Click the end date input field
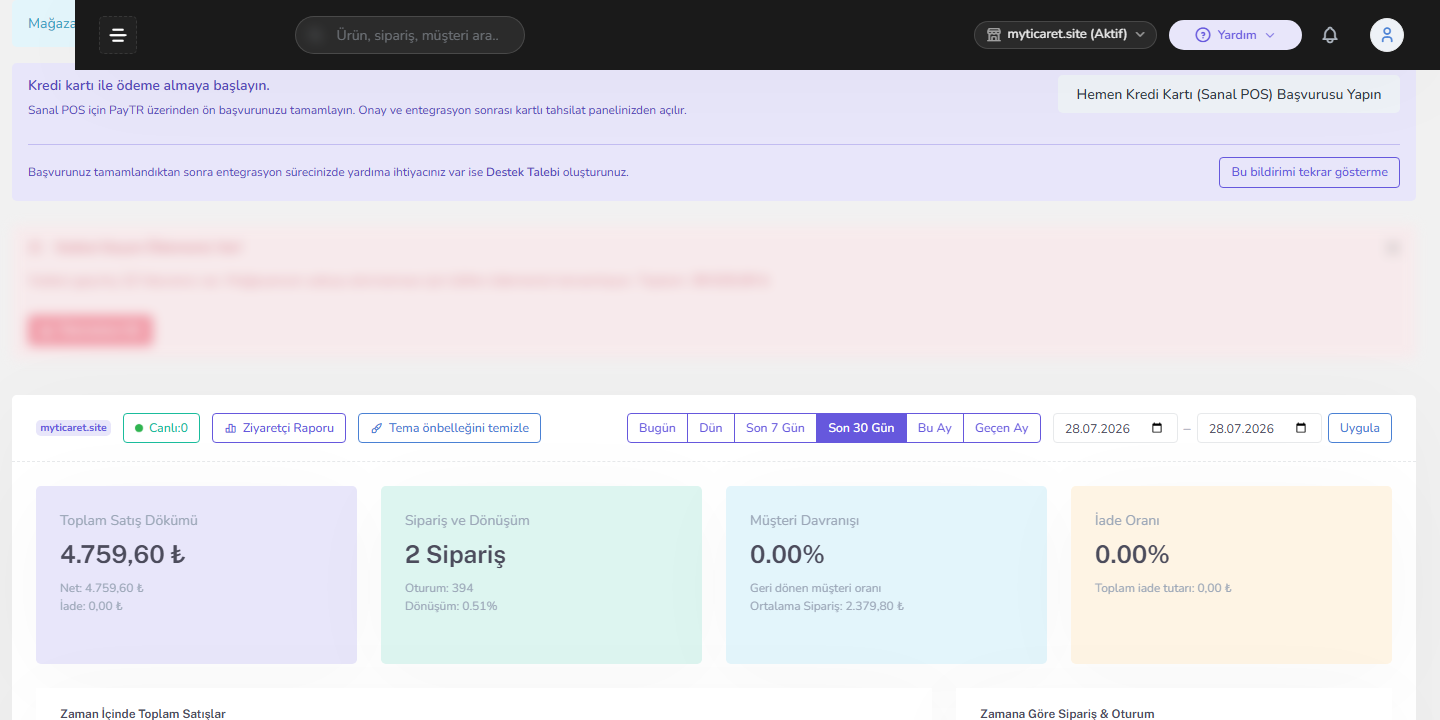 point(1259,428)
